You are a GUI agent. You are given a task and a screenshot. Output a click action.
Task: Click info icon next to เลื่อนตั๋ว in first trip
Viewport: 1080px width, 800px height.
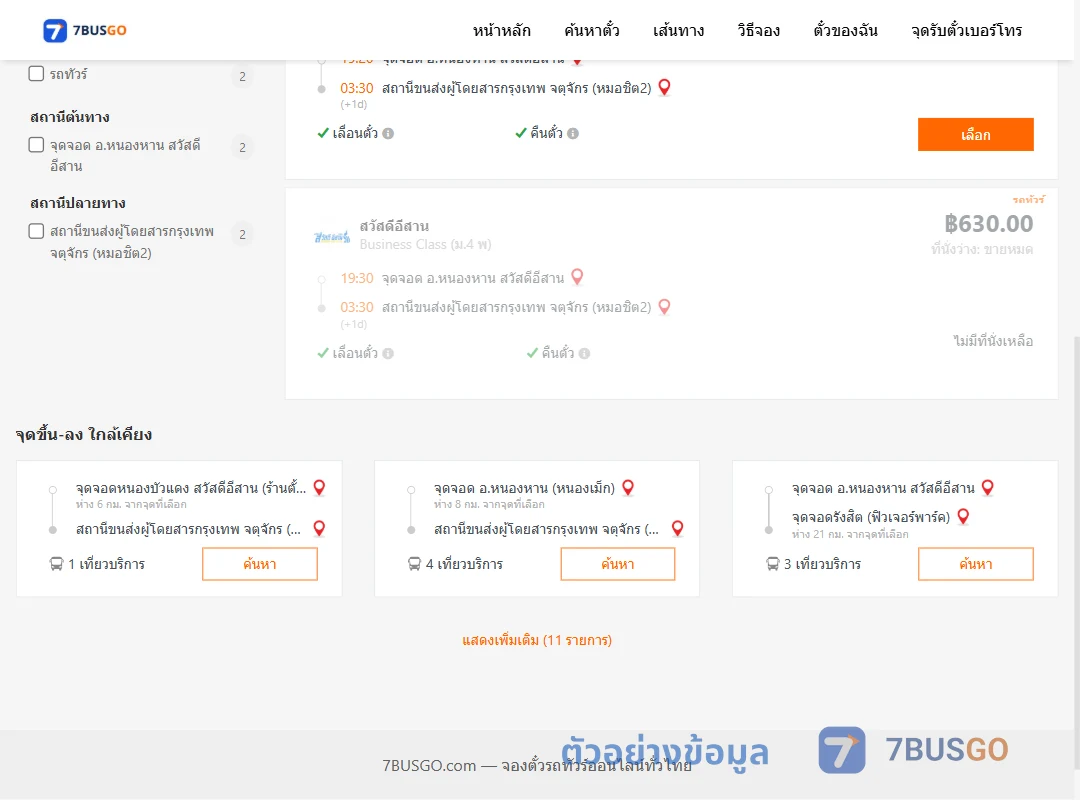(x=388, y=134)
